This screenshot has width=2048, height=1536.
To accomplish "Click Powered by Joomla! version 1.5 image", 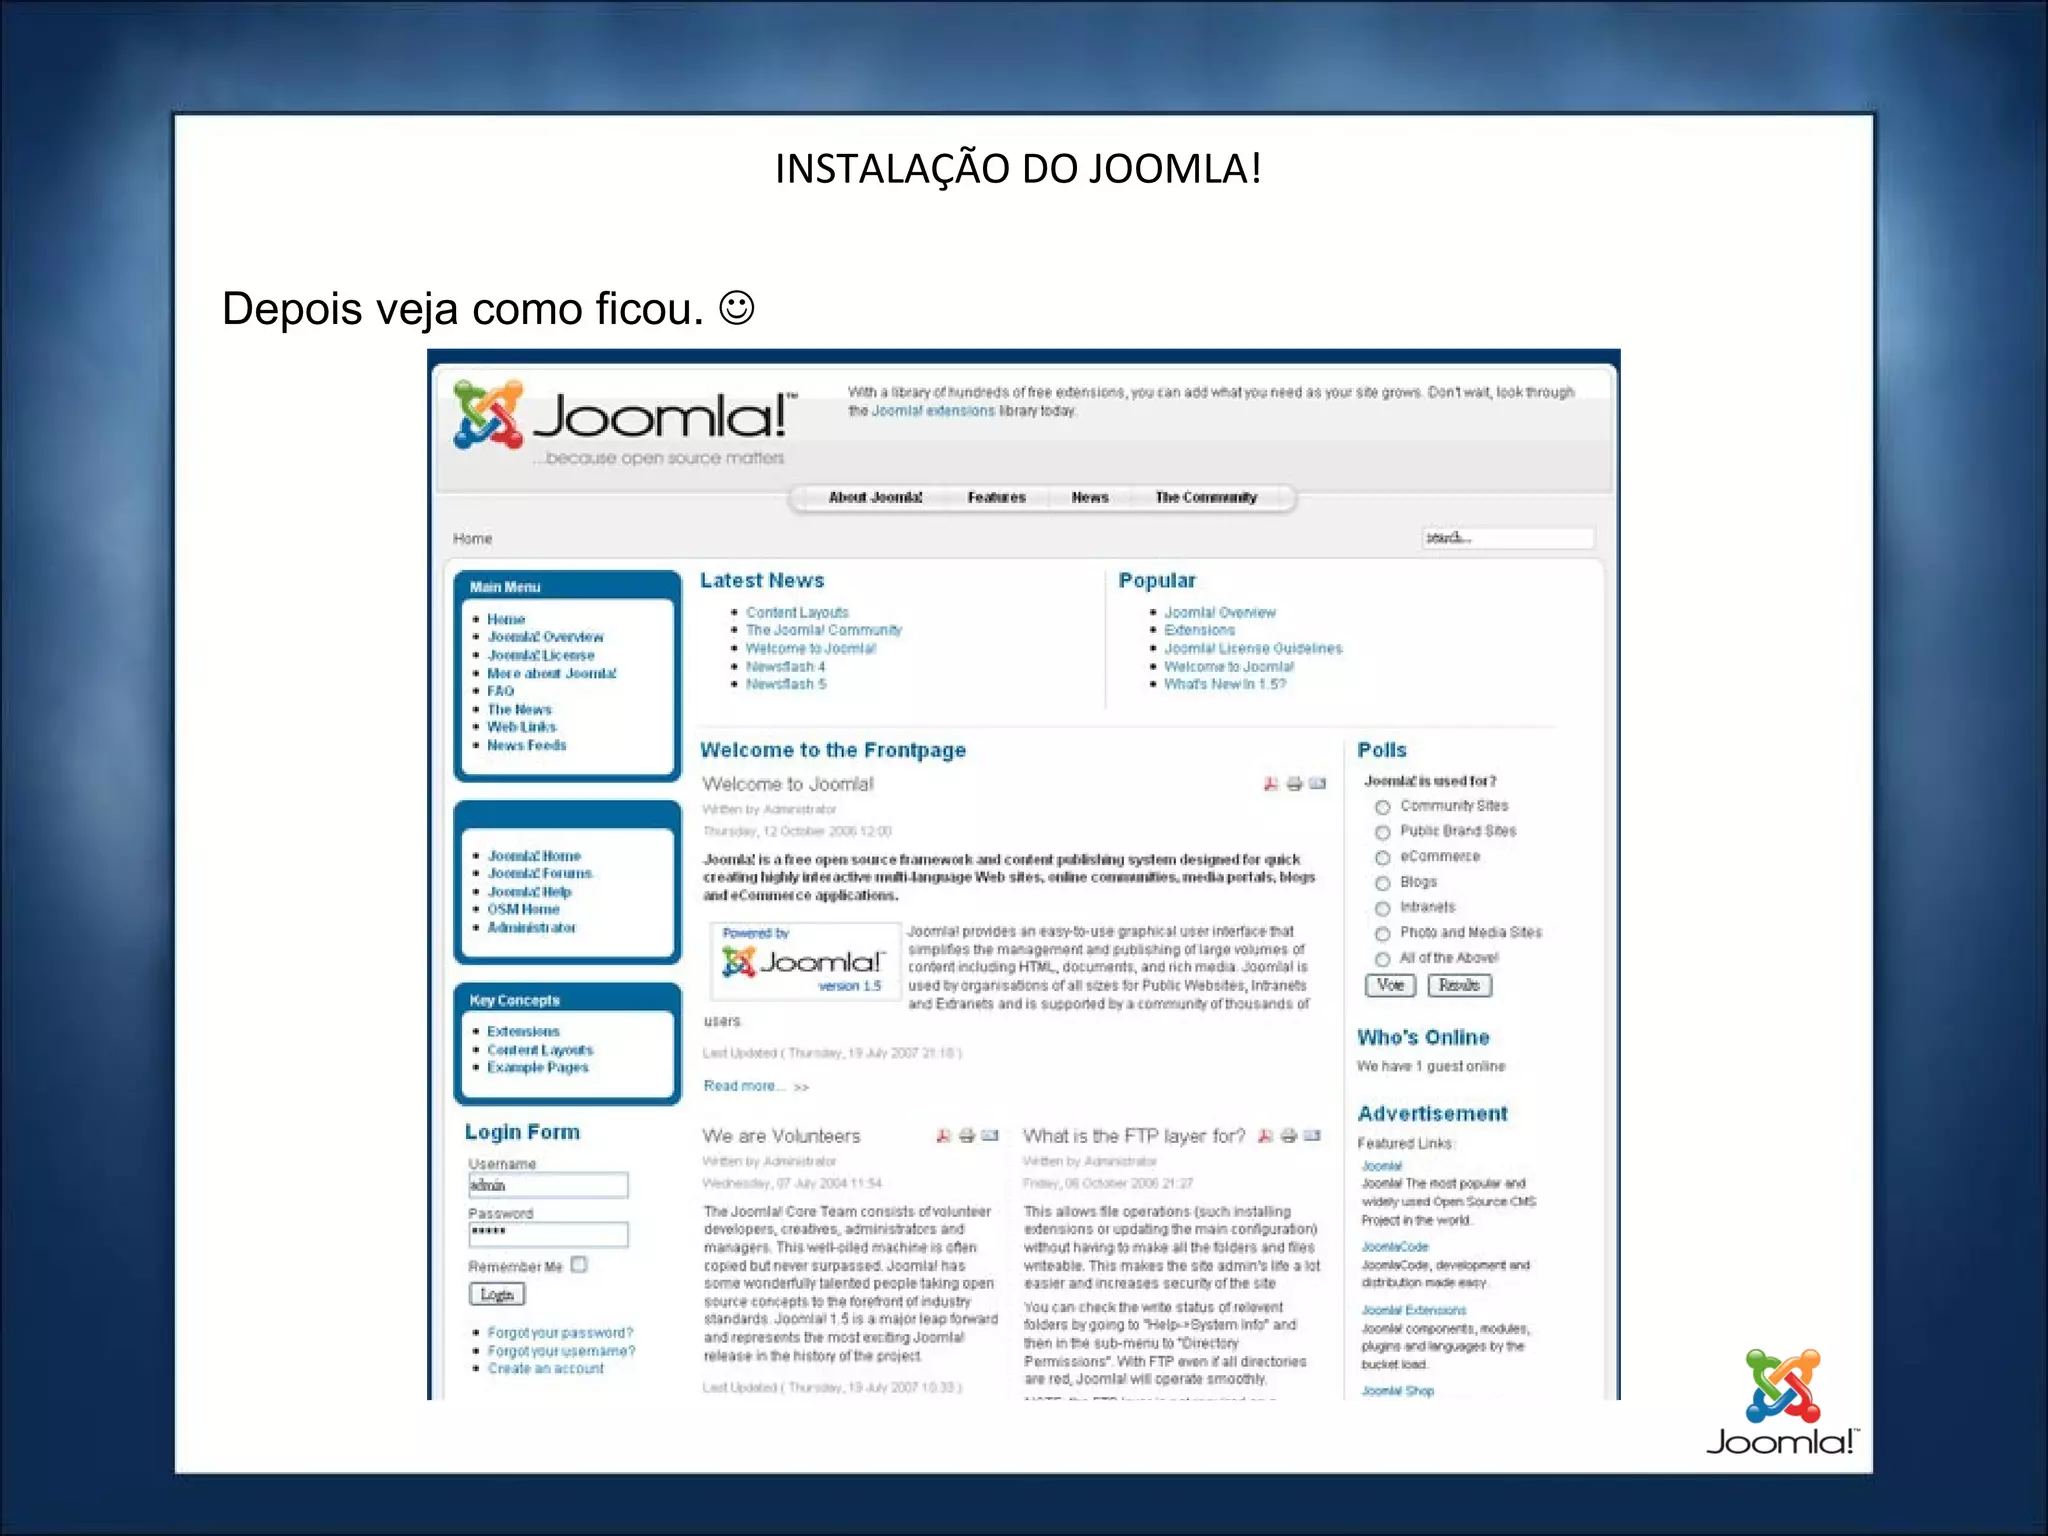I will (x=805, y=961).
